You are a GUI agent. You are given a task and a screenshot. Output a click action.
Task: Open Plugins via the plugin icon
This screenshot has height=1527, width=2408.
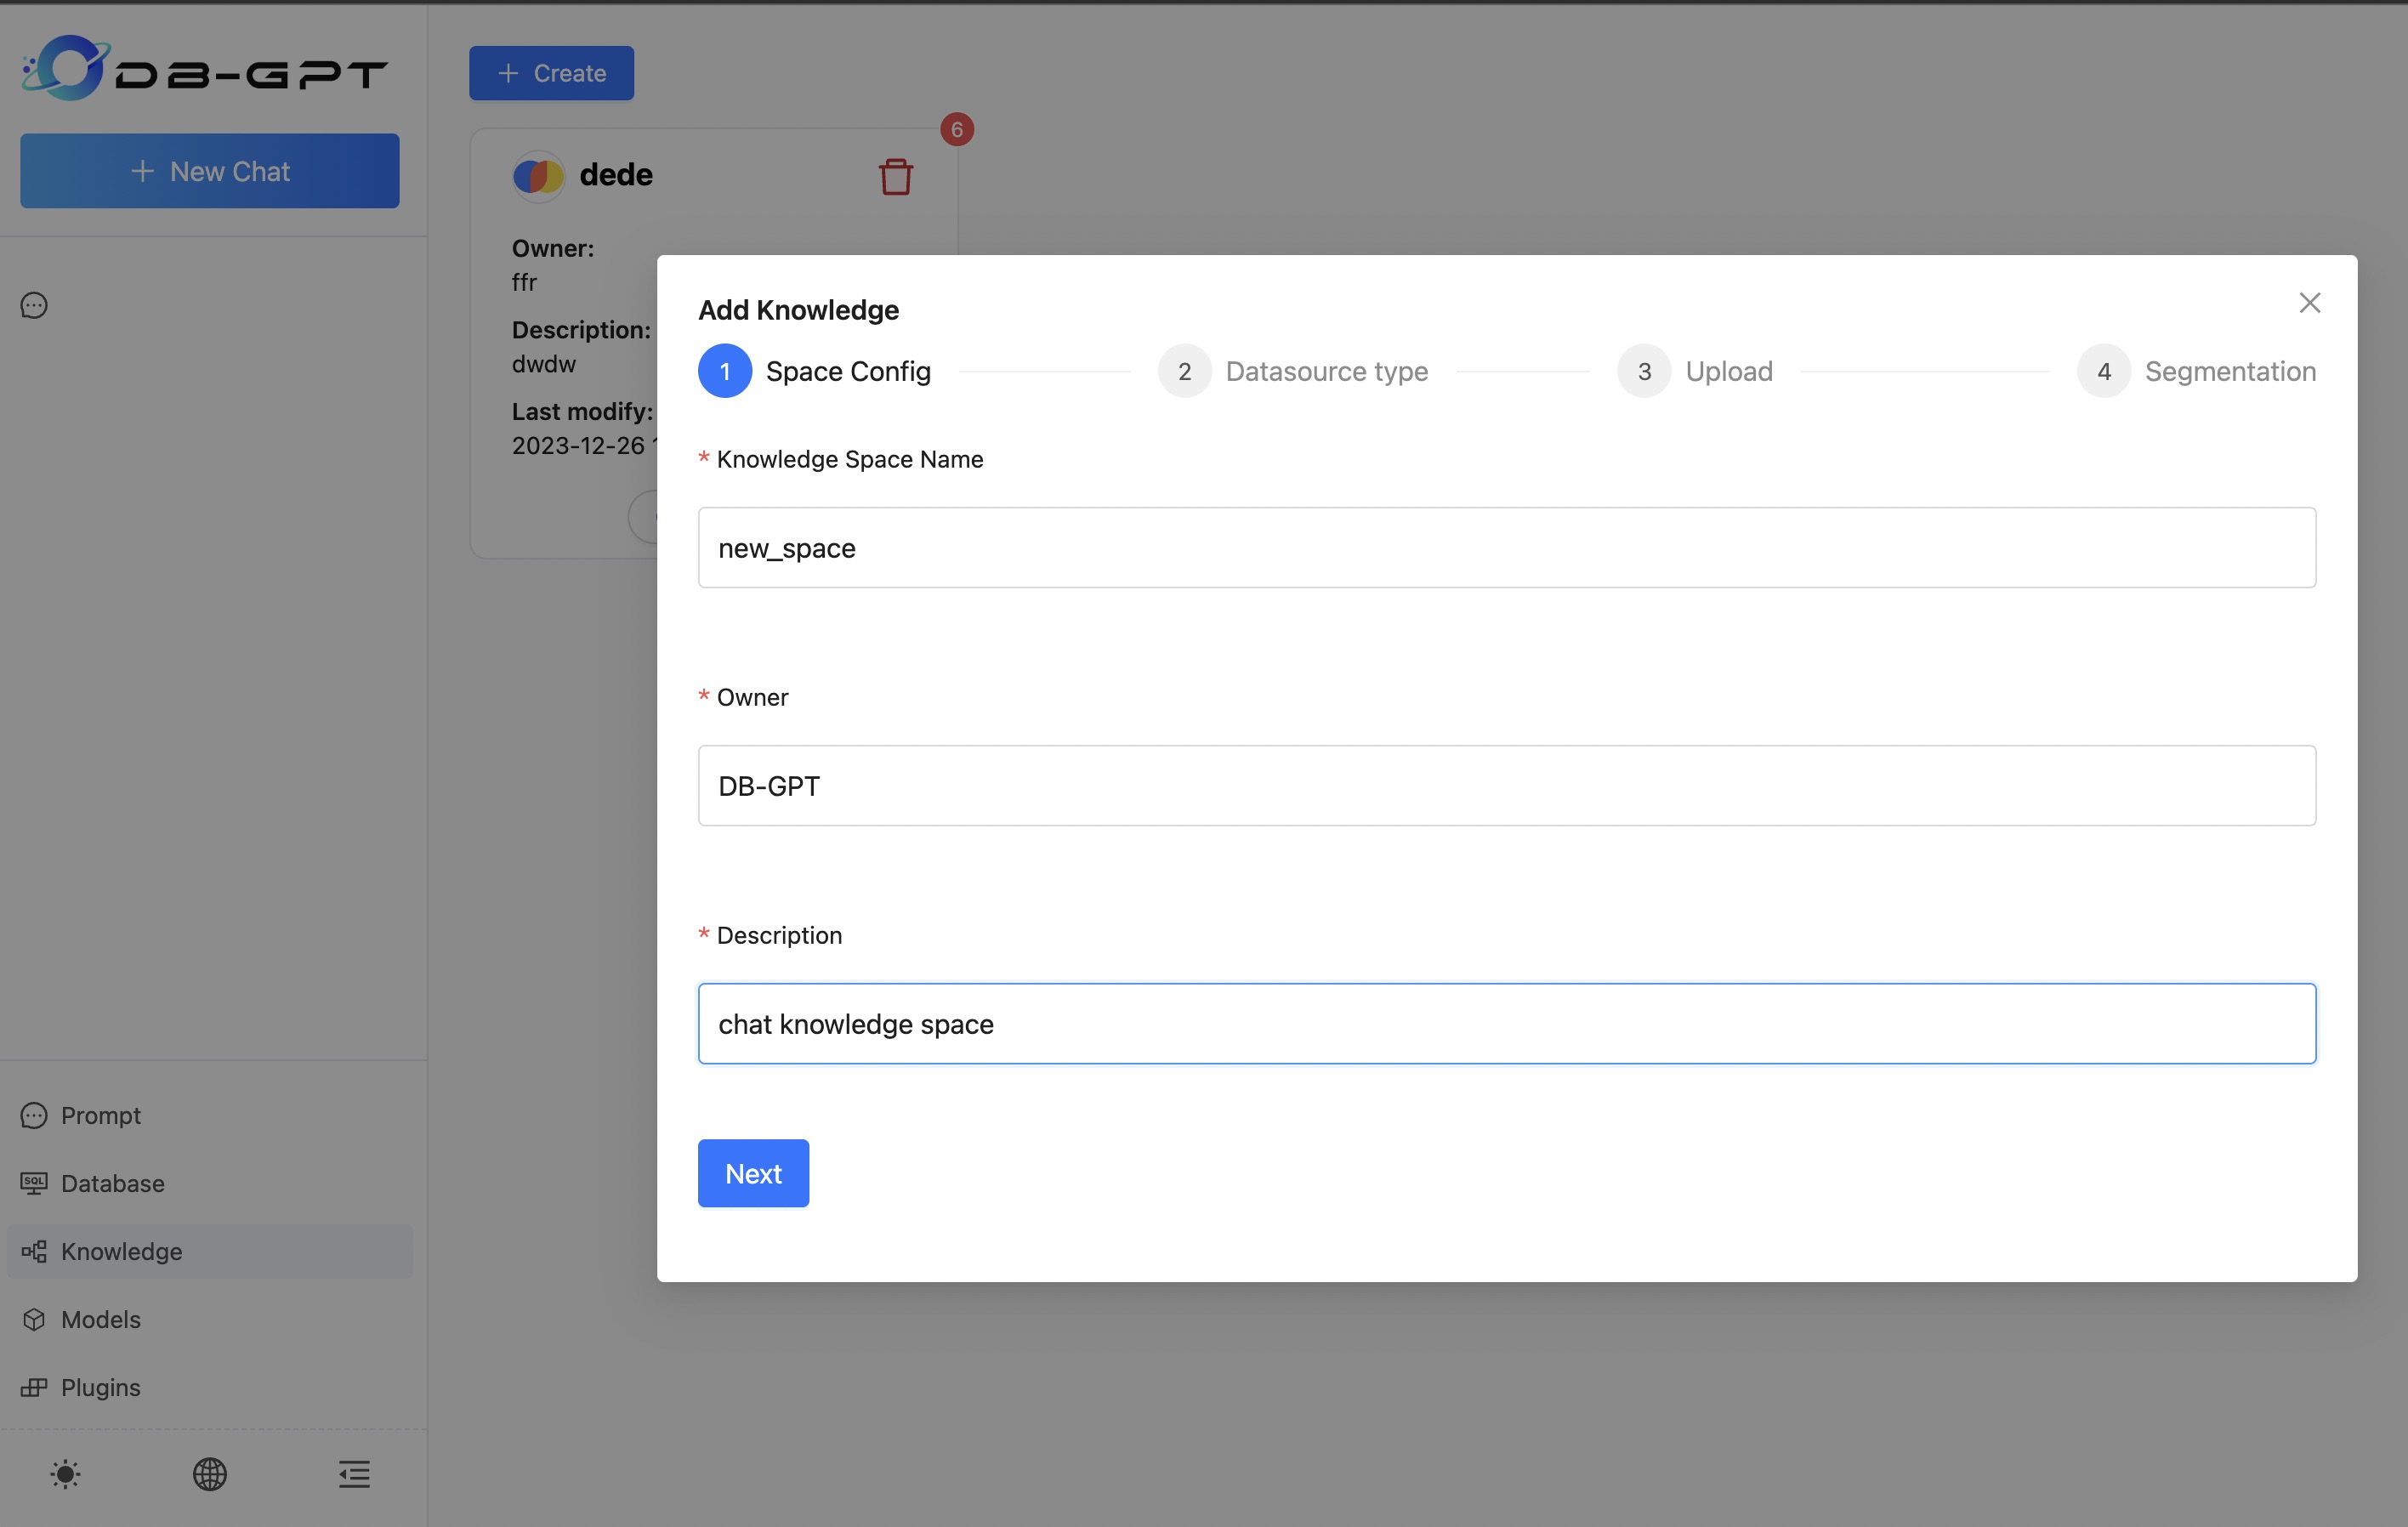(35, 1387)
